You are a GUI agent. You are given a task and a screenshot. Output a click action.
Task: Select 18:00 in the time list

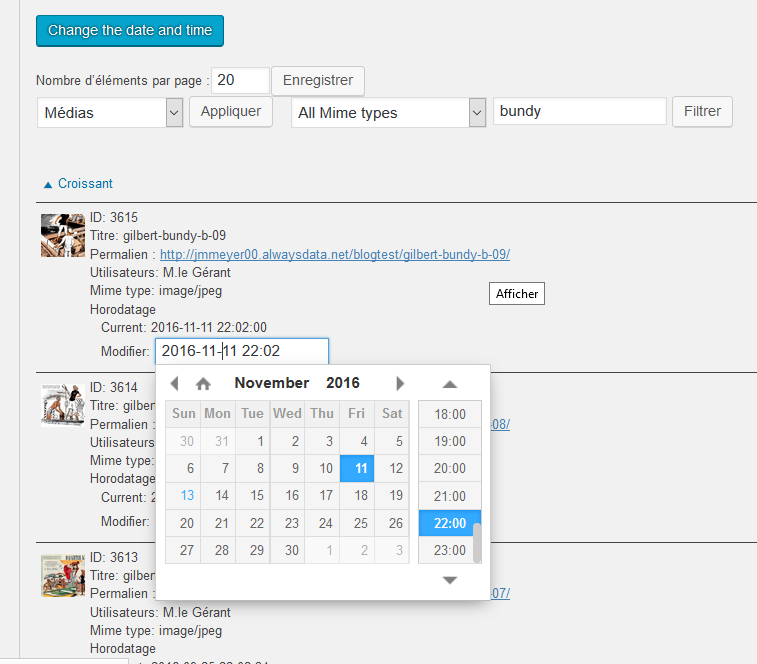[449, 414]
